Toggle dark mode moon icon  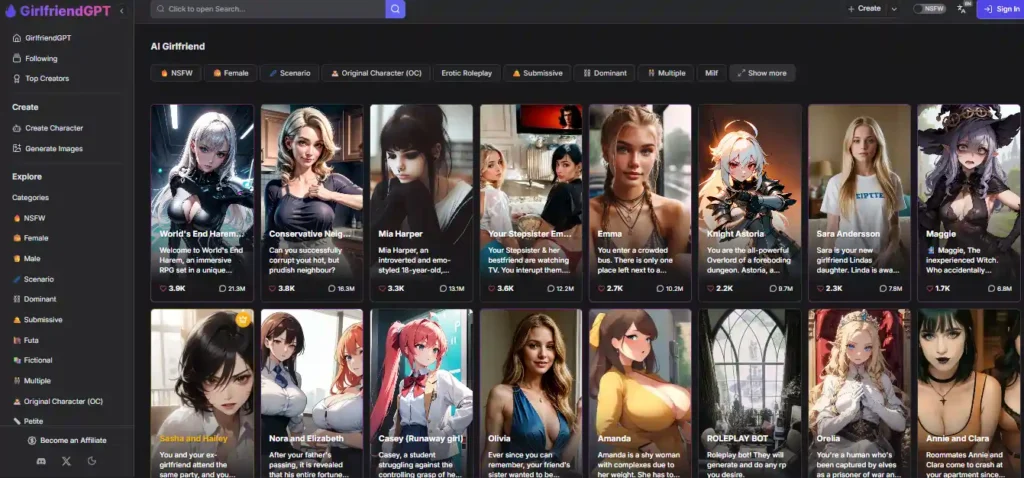[91, 461]
